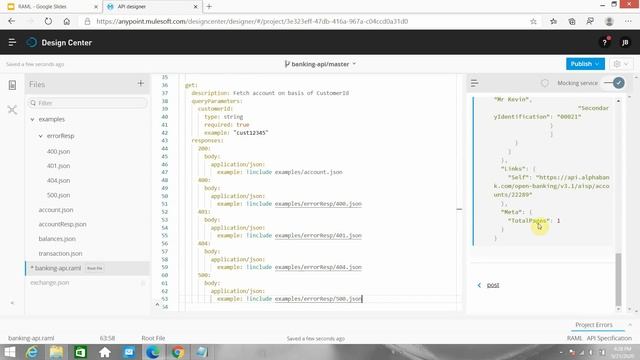The image size is (640, 360).
Task: Click the examples/errorResp/400.json include link
Action: coord(318,204)
